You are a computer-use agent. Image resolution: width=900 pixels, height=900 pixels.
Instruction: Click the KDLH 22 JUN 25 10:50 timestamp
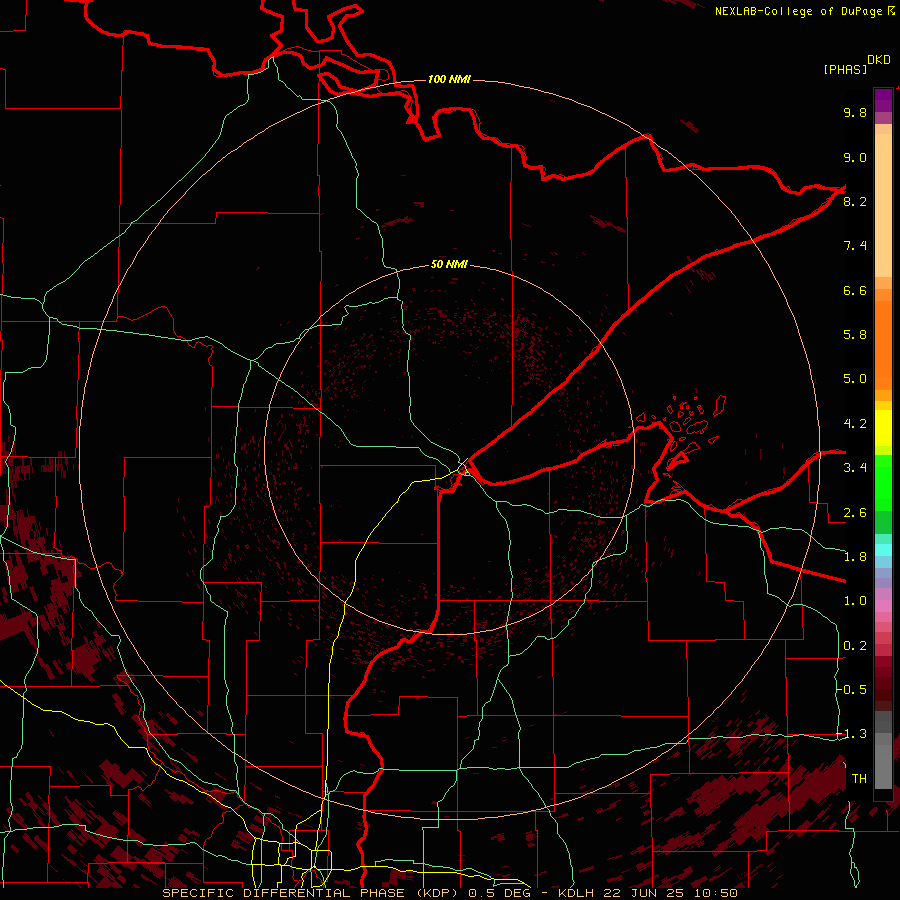tap(647, 893)
